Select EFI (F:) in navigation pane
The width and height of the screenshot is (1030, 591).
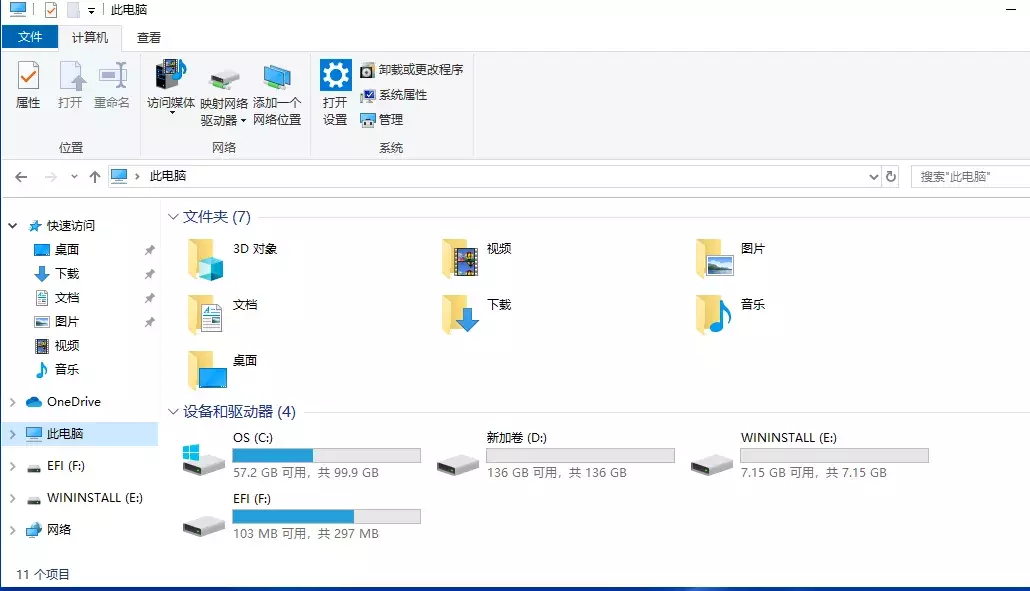tap(56, 466)
